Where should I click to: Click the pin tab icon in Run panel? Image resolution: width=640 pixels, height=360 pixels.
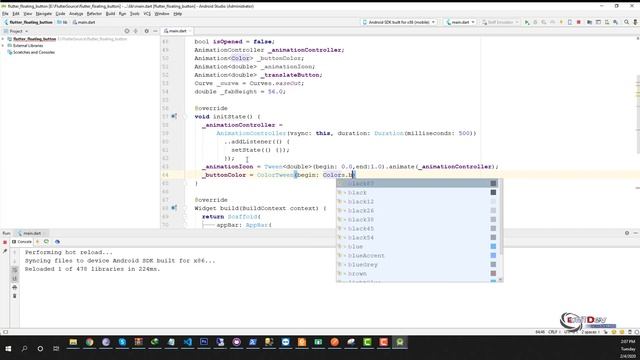[x=5, y=252]
